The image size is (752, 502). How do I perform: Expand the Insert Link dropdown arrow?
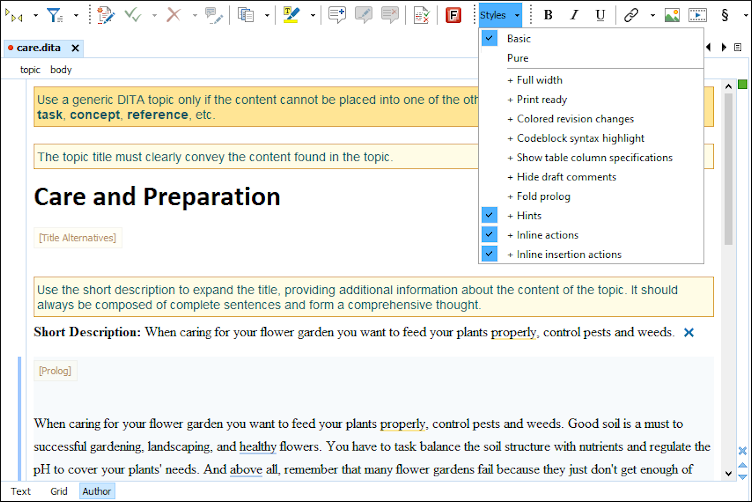tap(652, 15)
